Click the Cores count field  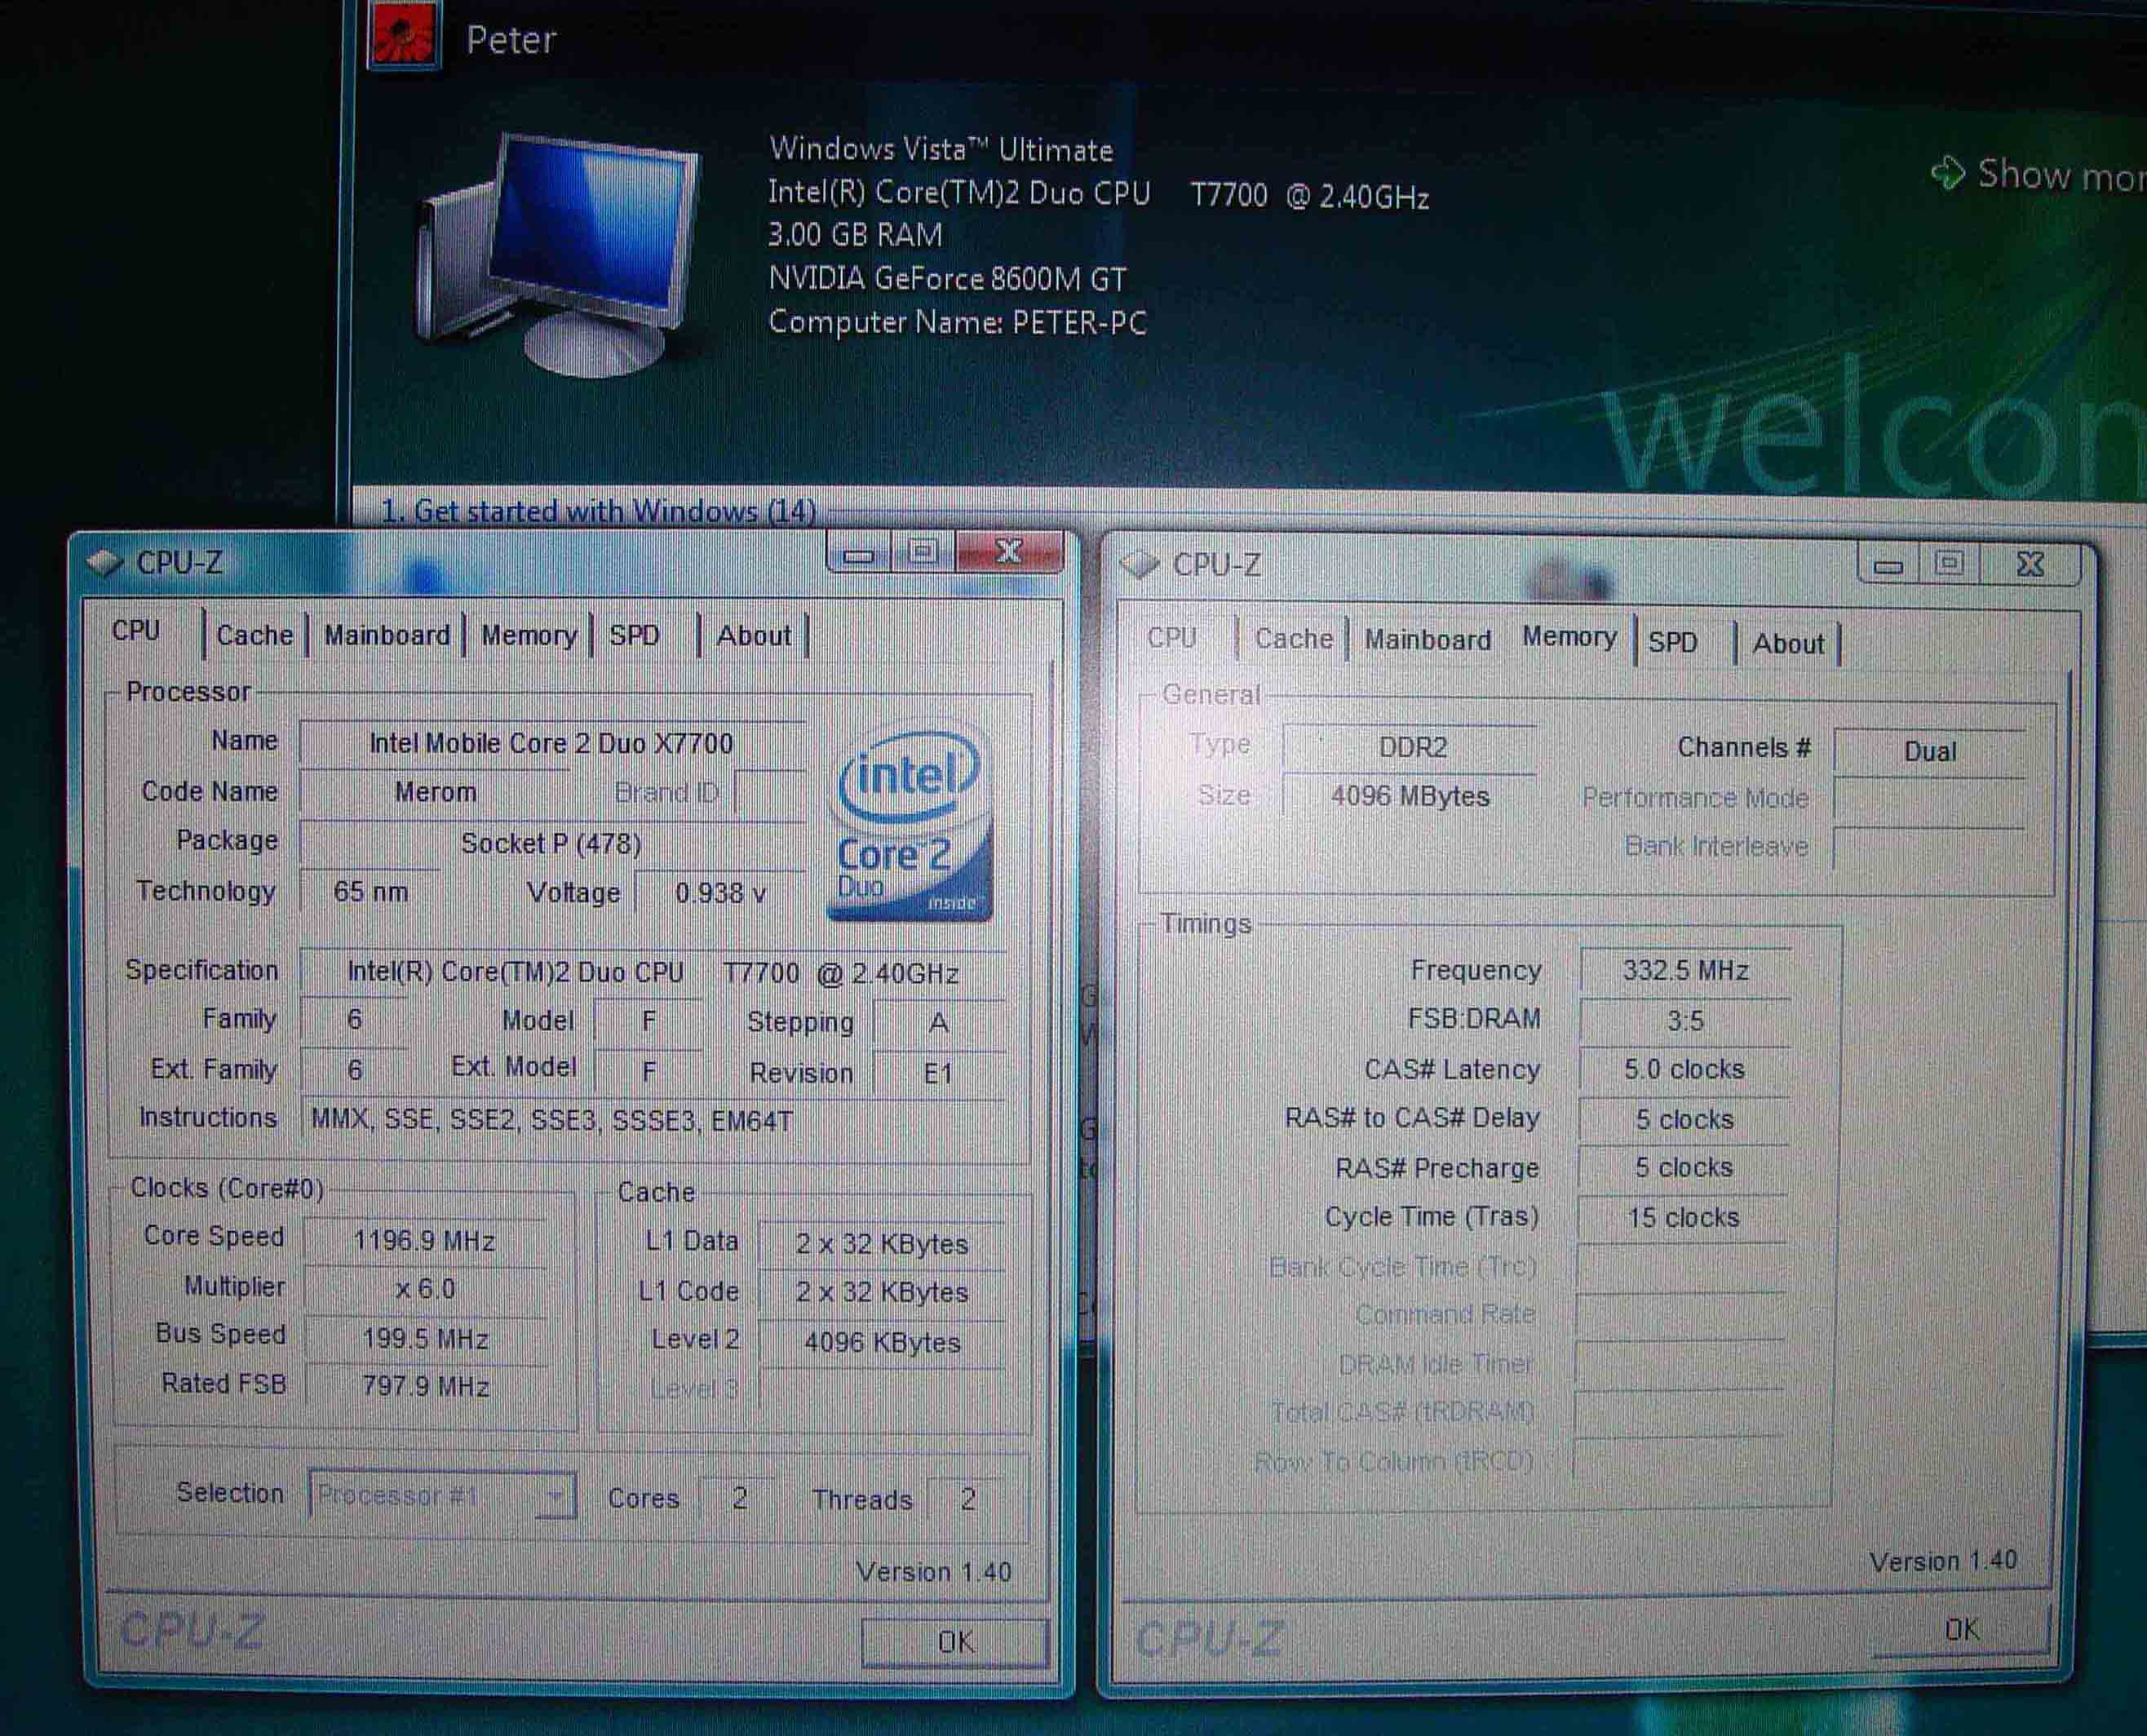(738, 1498)
